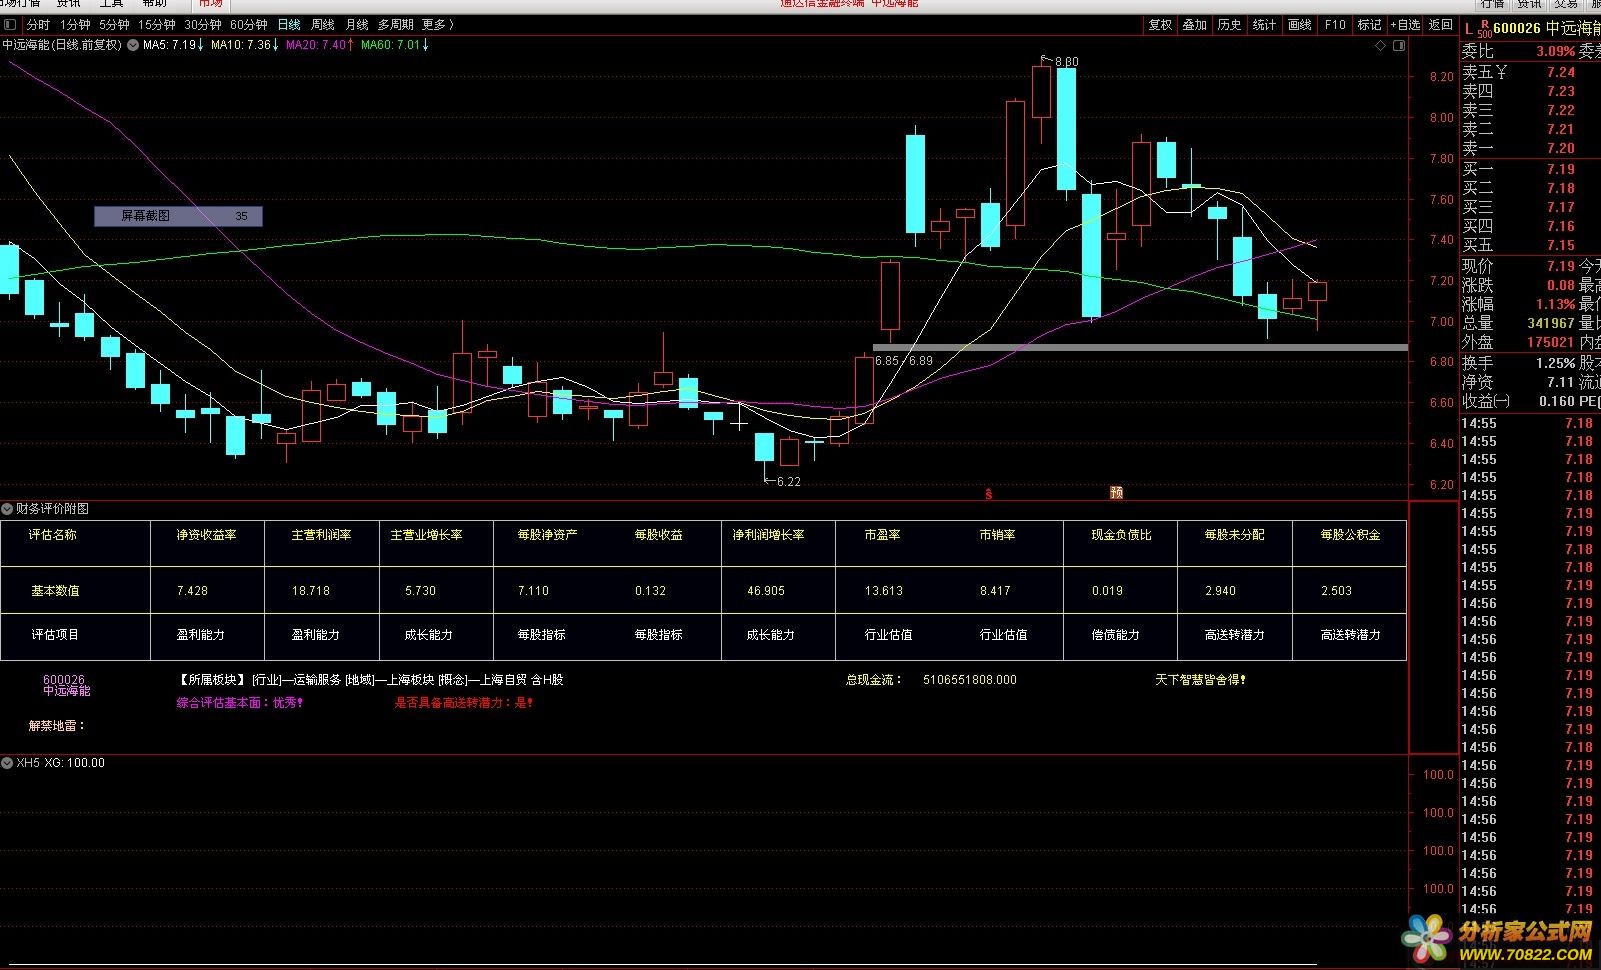This screenshot has width=1601, height=970.
Task: Open the 统计 statistics button
Action: coord(1265,25)
